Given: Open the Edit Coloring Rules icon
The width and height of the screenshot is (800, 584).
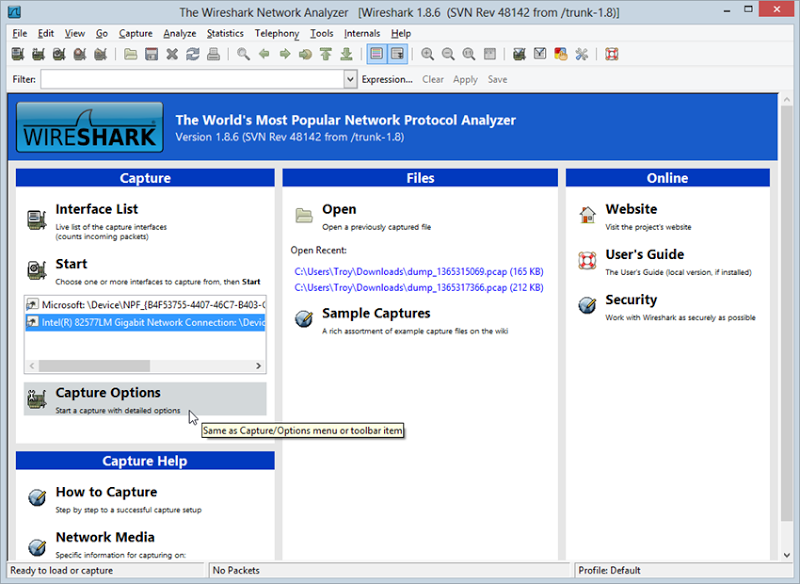Looking at the screenshot, I should [560, 54].
